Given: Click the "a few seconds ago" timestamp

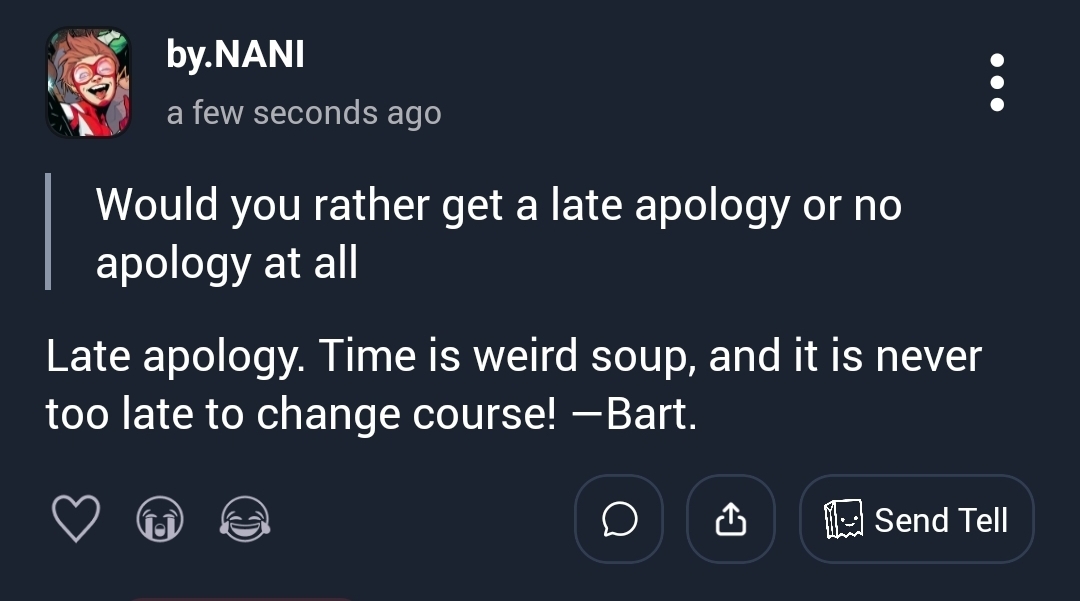Looking at the screenshot, I should (x=304, y=113).
